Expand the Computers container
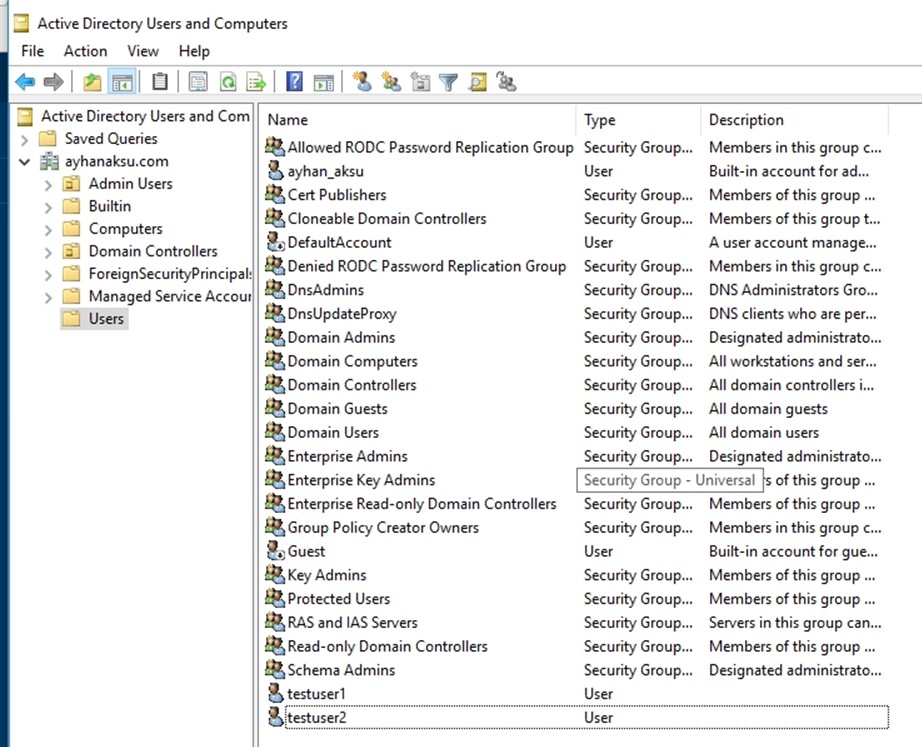The width and height of the screenshot is (922, 747). 48,230
